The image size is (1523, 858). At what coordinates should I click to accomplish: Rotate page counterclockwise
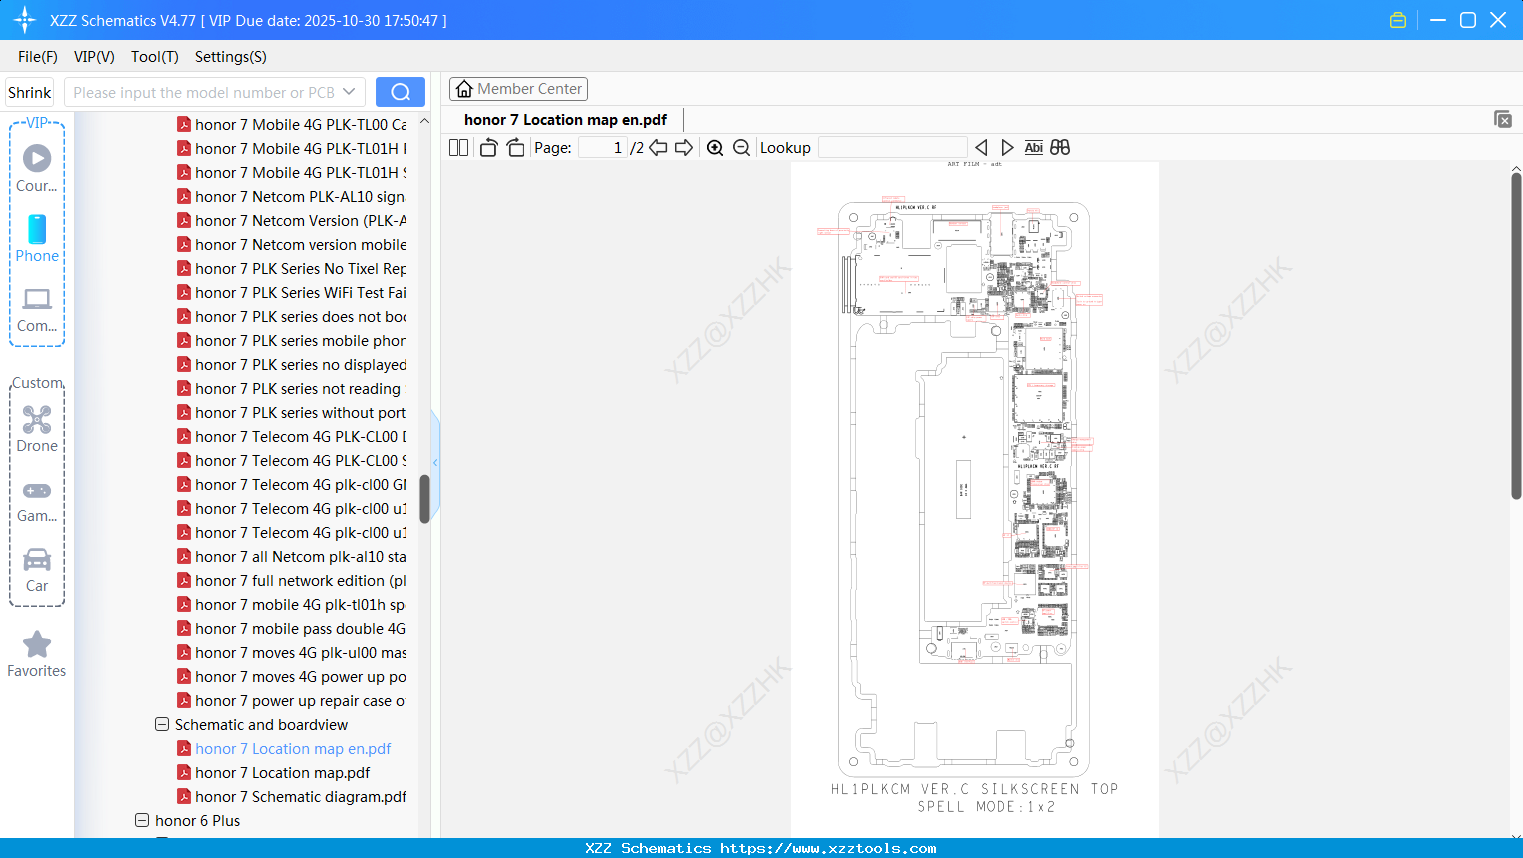488,147
